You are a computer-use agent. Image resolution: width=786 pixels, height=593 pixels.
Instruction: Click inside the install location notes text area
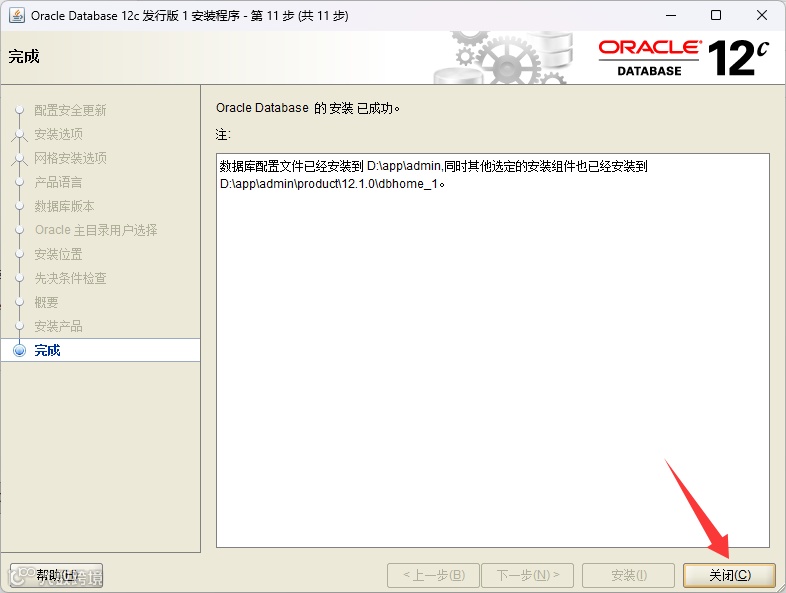click(493, 350)
